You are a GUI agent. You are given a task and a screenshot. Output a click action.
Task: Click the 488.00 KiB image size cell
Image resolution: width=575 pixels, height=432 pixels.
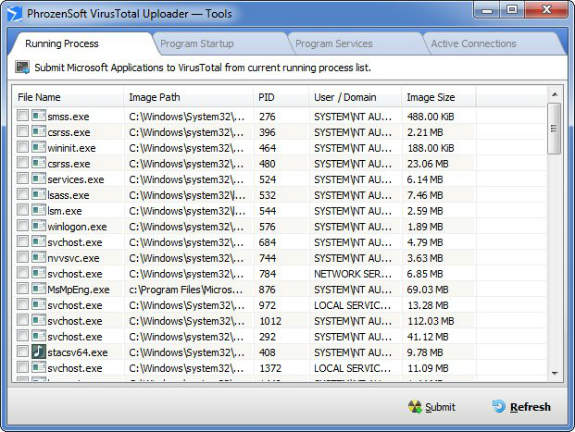pos(431,117)
